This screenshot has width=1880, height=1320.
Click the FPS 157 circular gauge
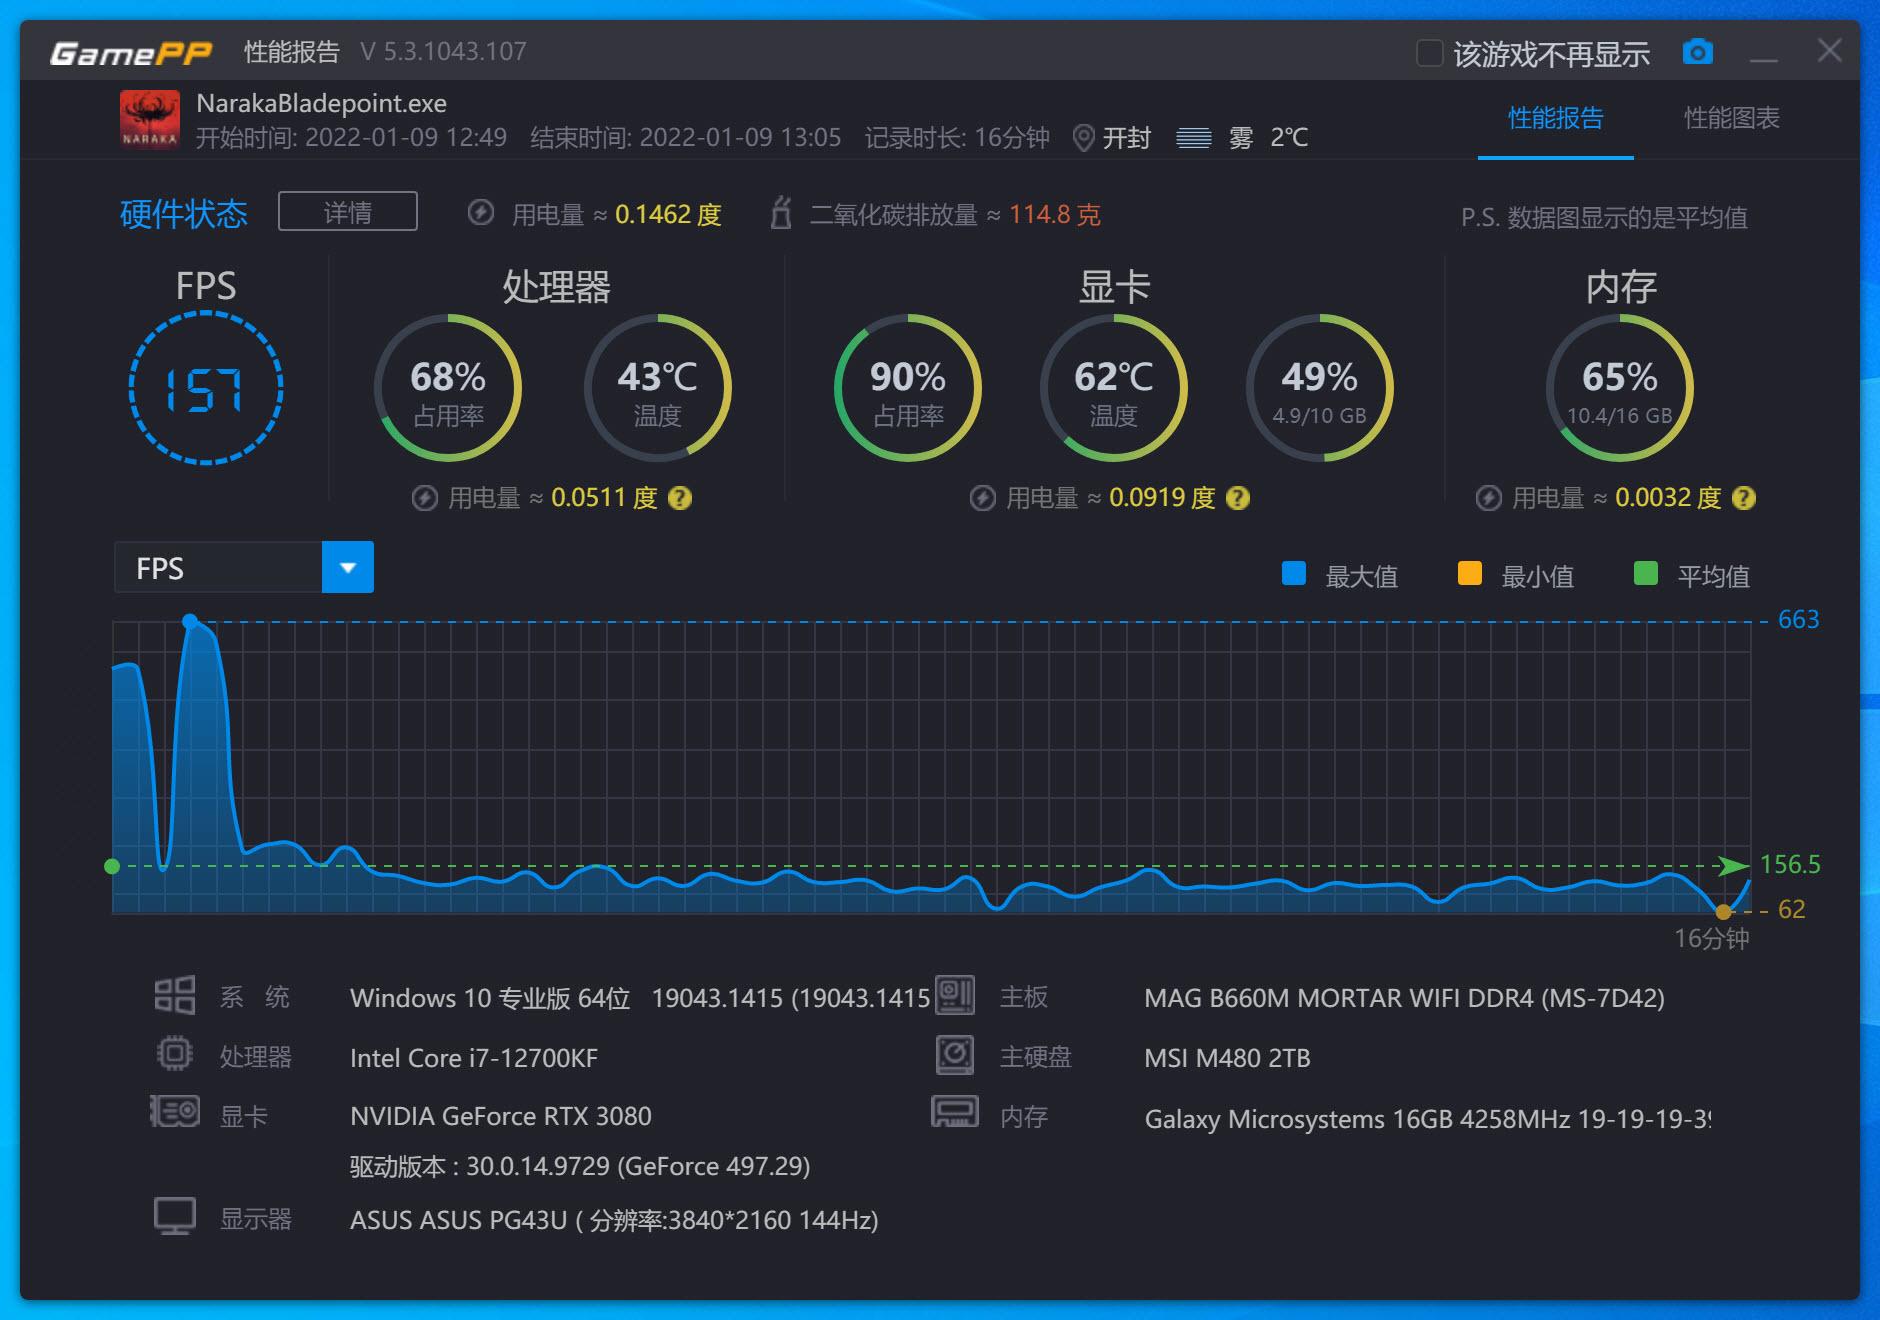[x=206, y=388]
